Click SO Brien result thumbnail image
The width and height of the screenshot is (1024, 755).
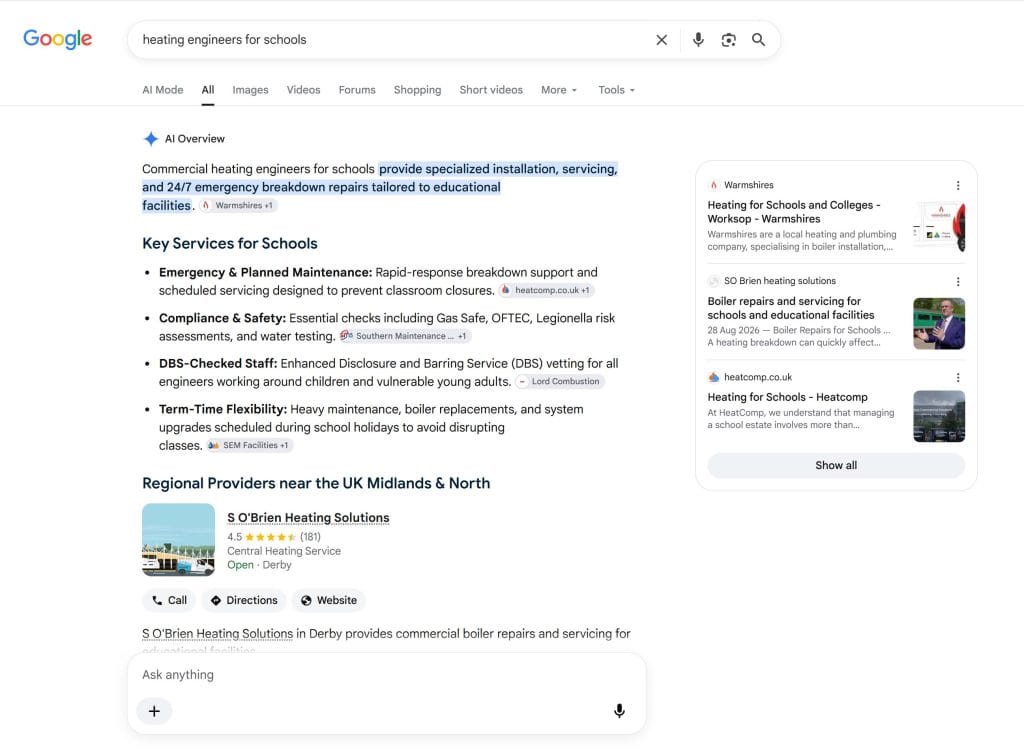coord(939,323)
